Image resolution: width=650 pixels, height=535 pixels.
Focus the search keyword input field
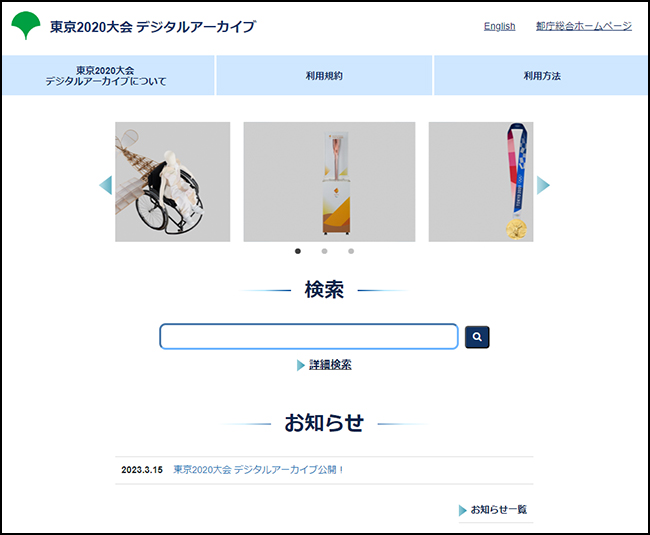(309, 336)
